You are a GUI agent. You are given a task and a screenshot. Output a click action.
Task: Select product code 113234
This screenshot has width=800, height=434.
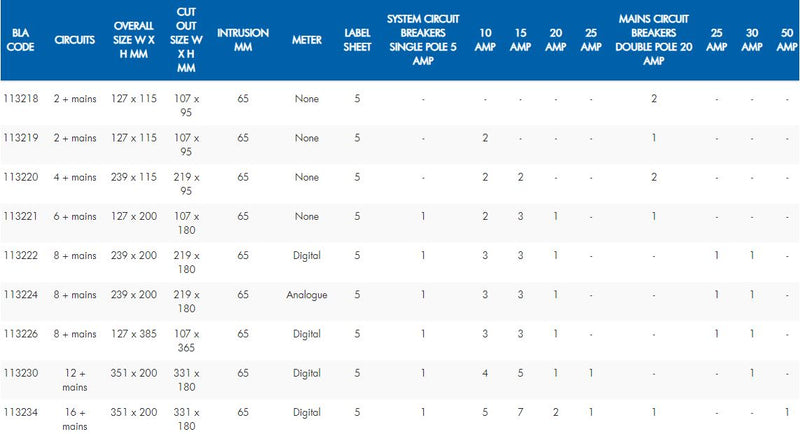(x=20, y=412)
